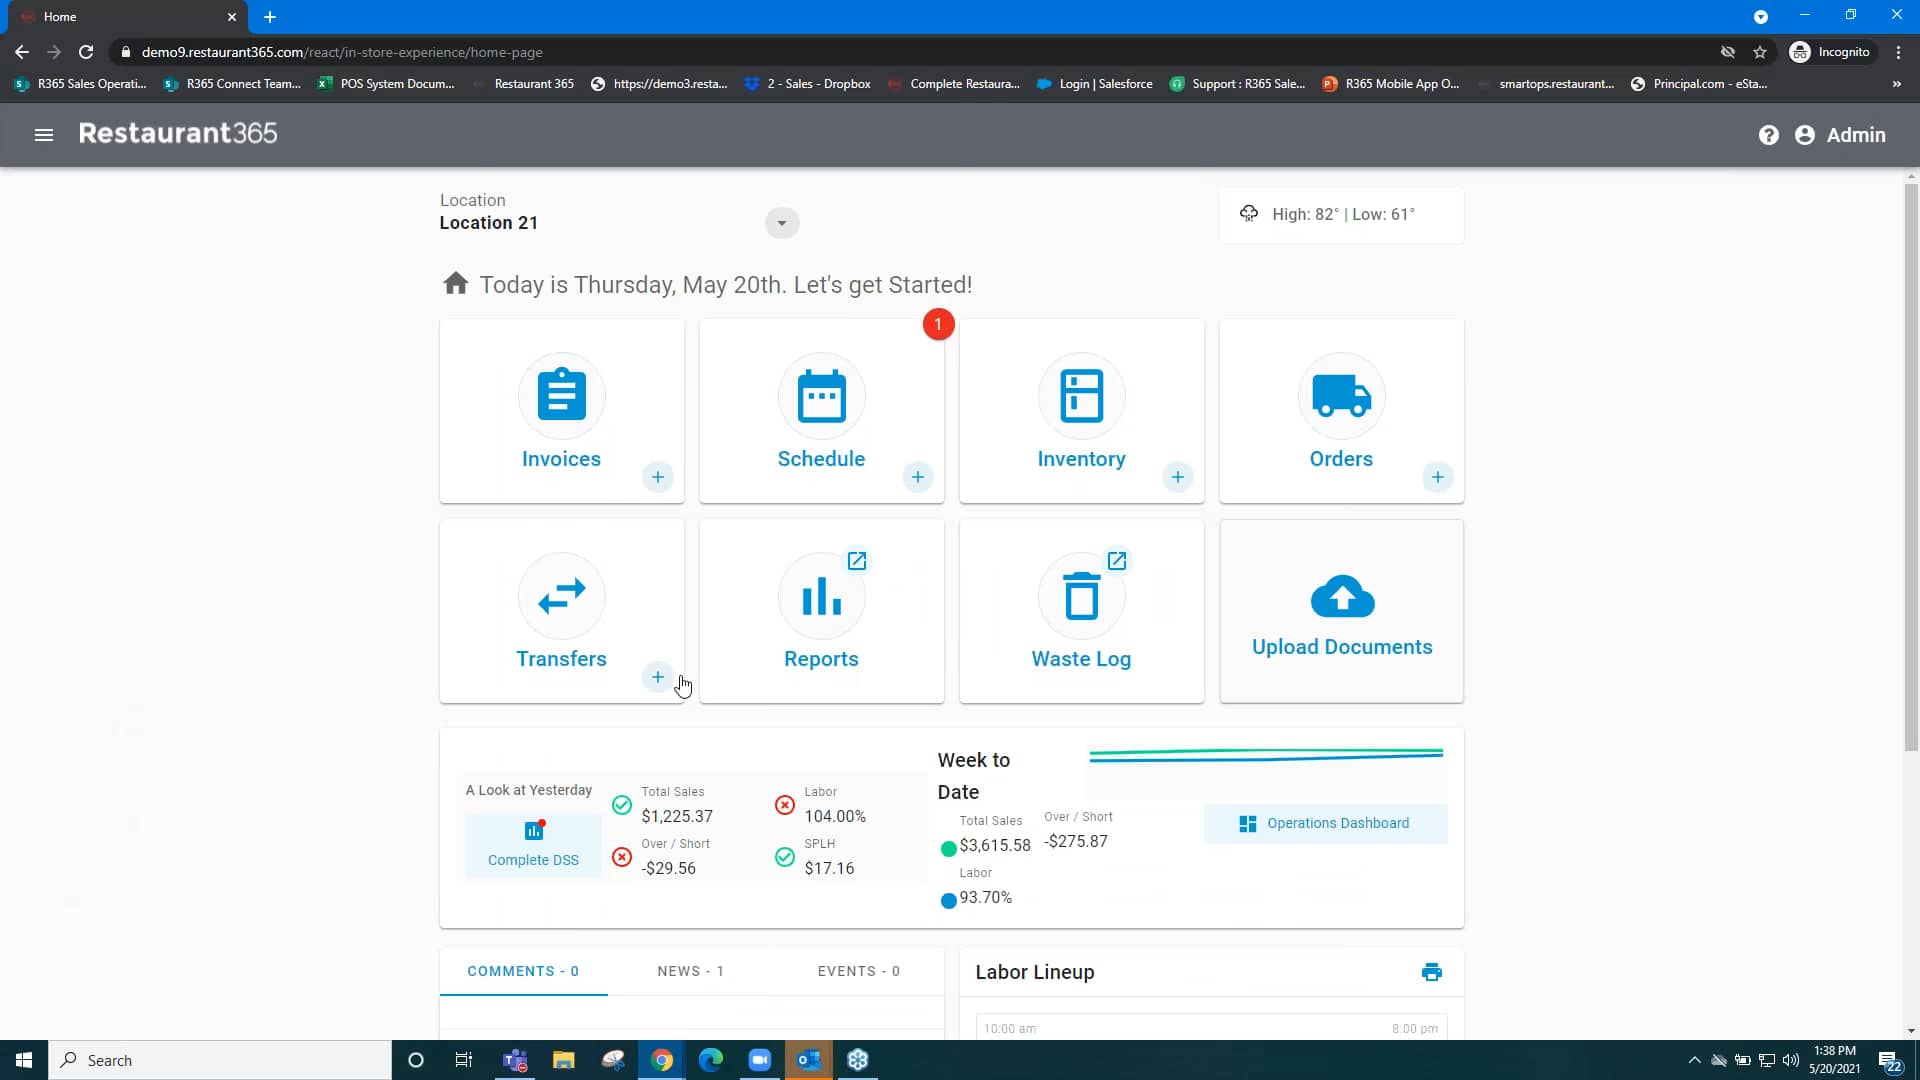The width and height of the screenshot is (1920, 1080).
Task: Add a schedule entry via plus button
Action: [918, 477]
